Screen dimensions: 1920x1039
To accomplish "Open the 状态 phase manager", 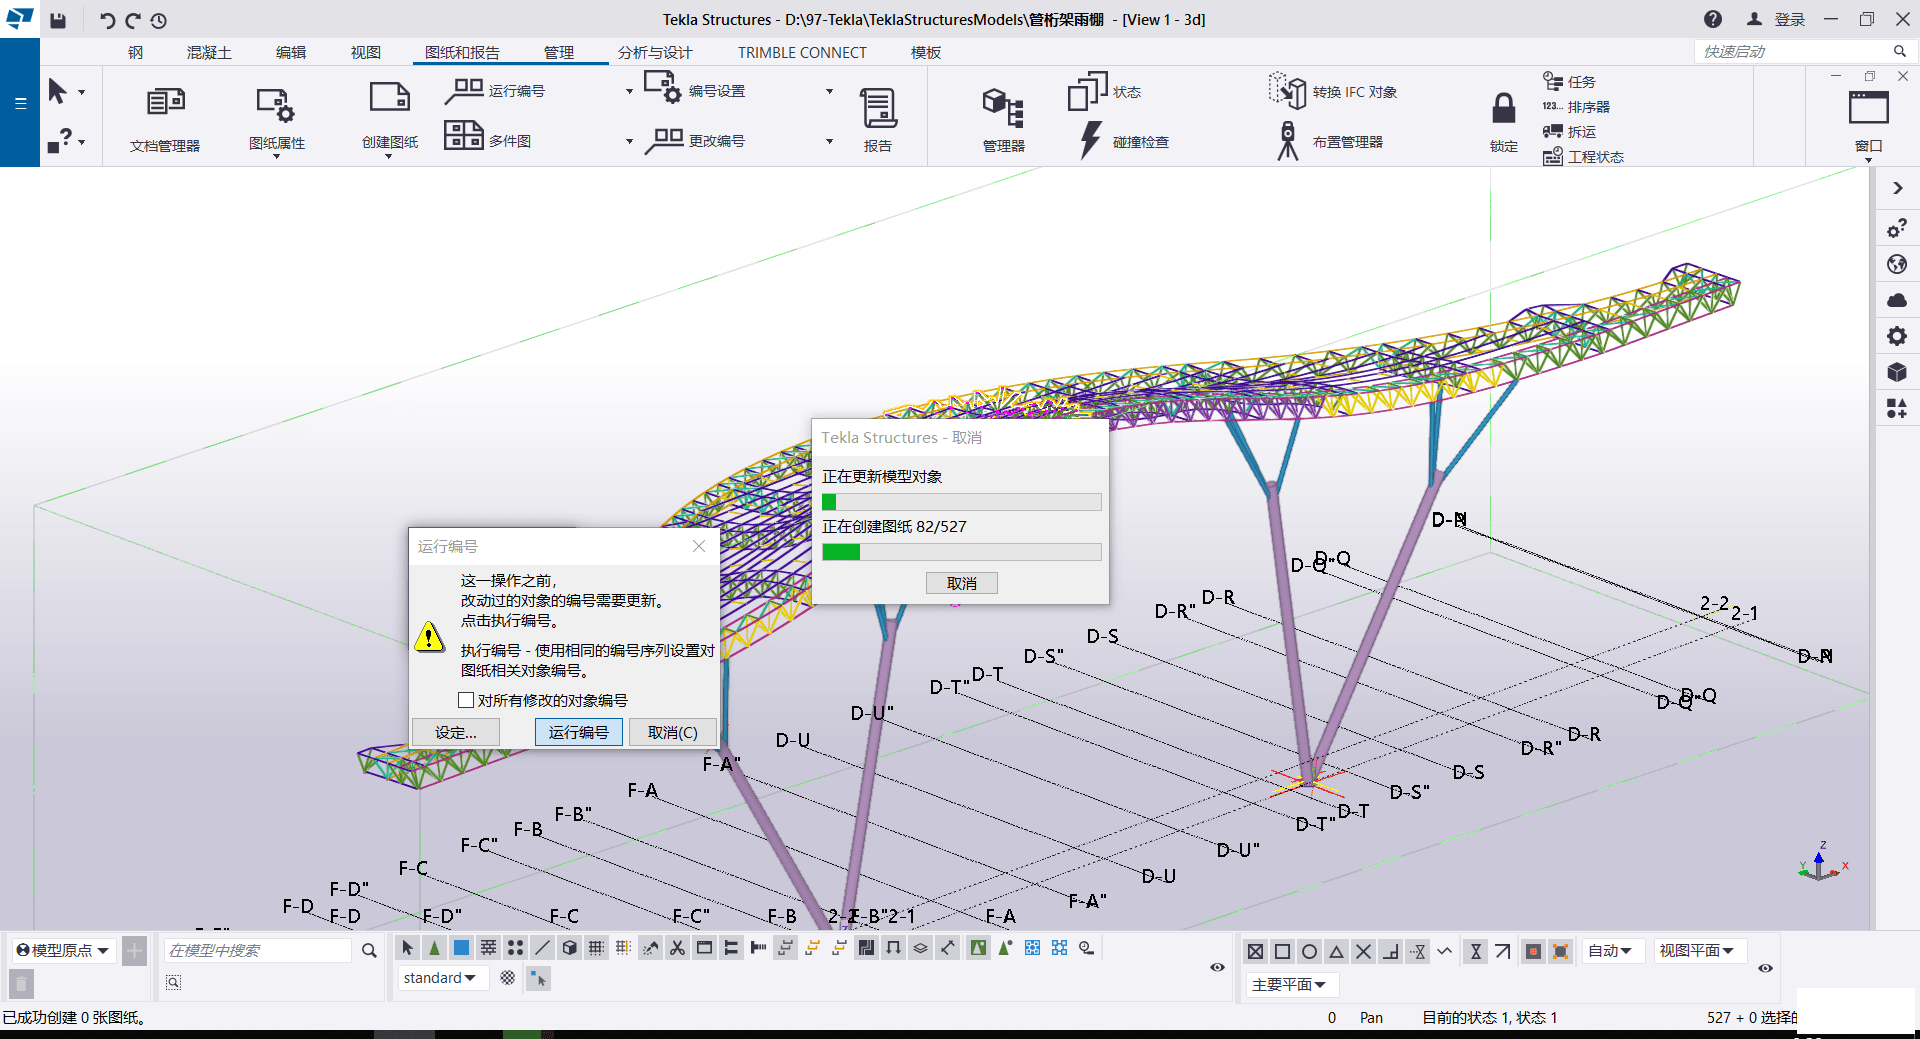I will 1105,91.
